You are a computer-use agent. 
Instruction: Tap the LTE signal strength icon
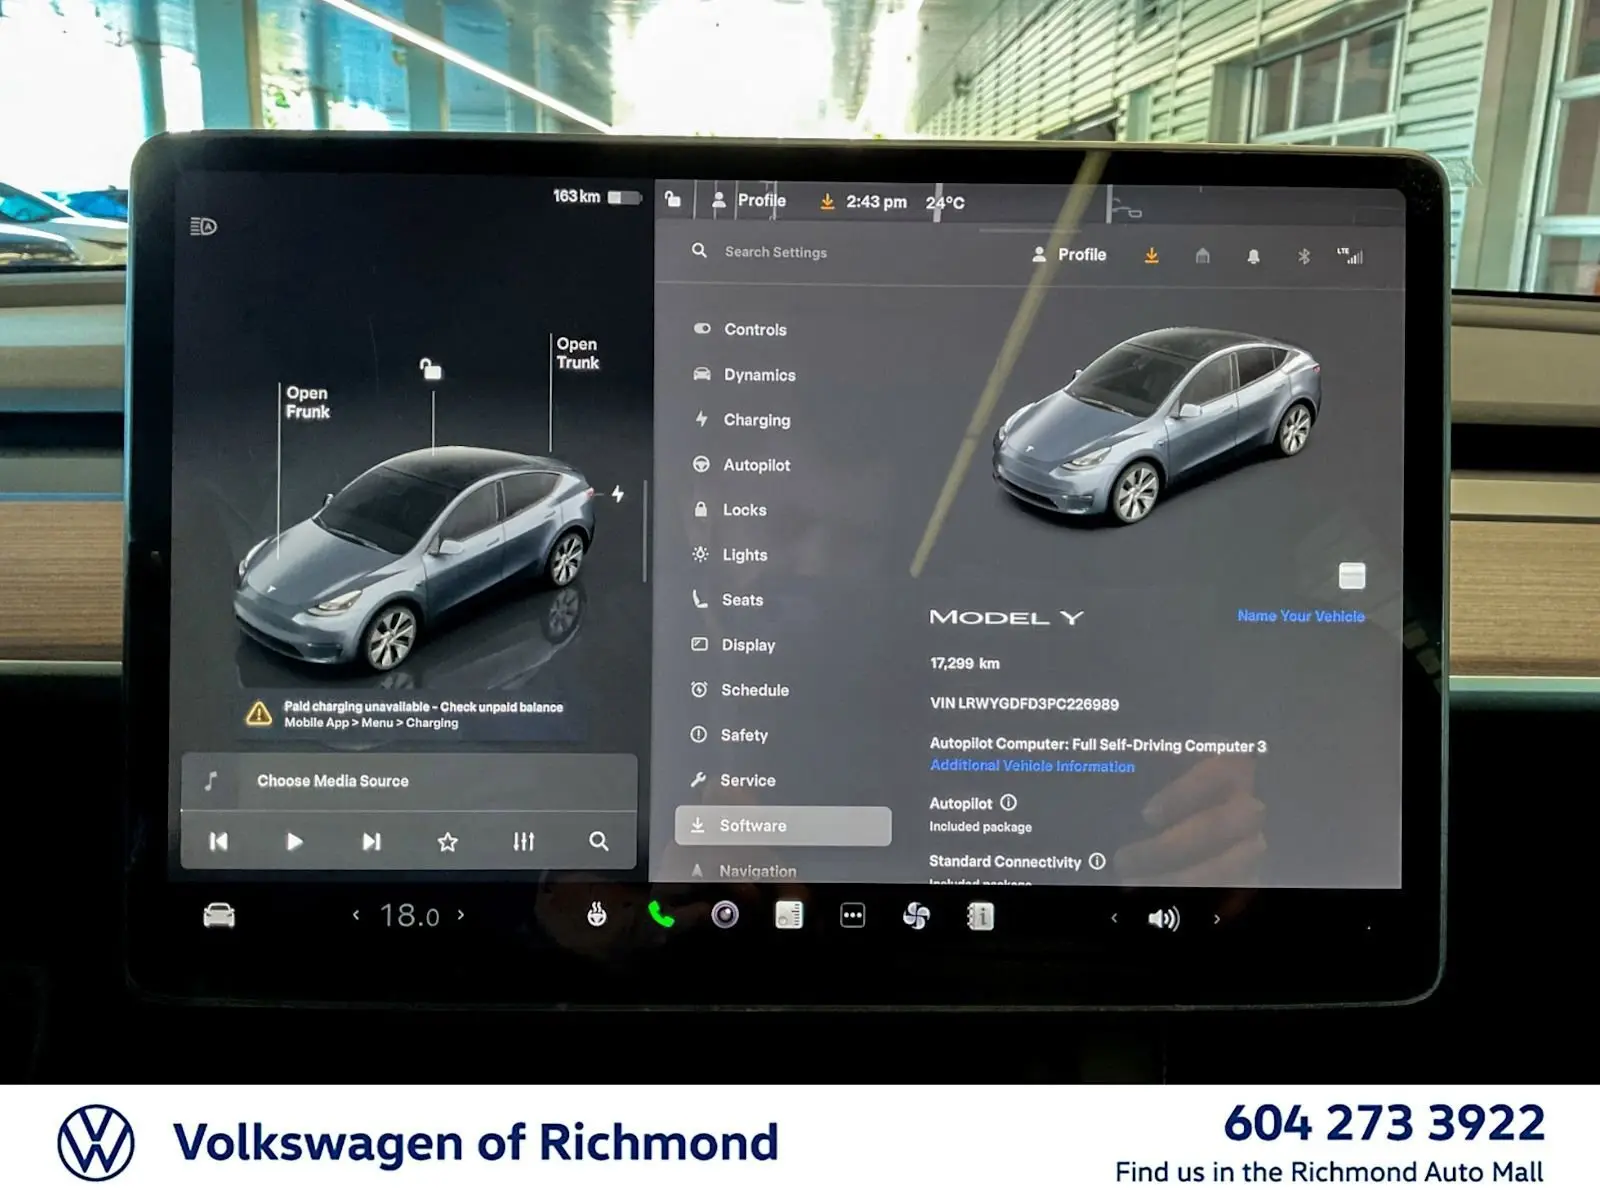coord(1351,256)
